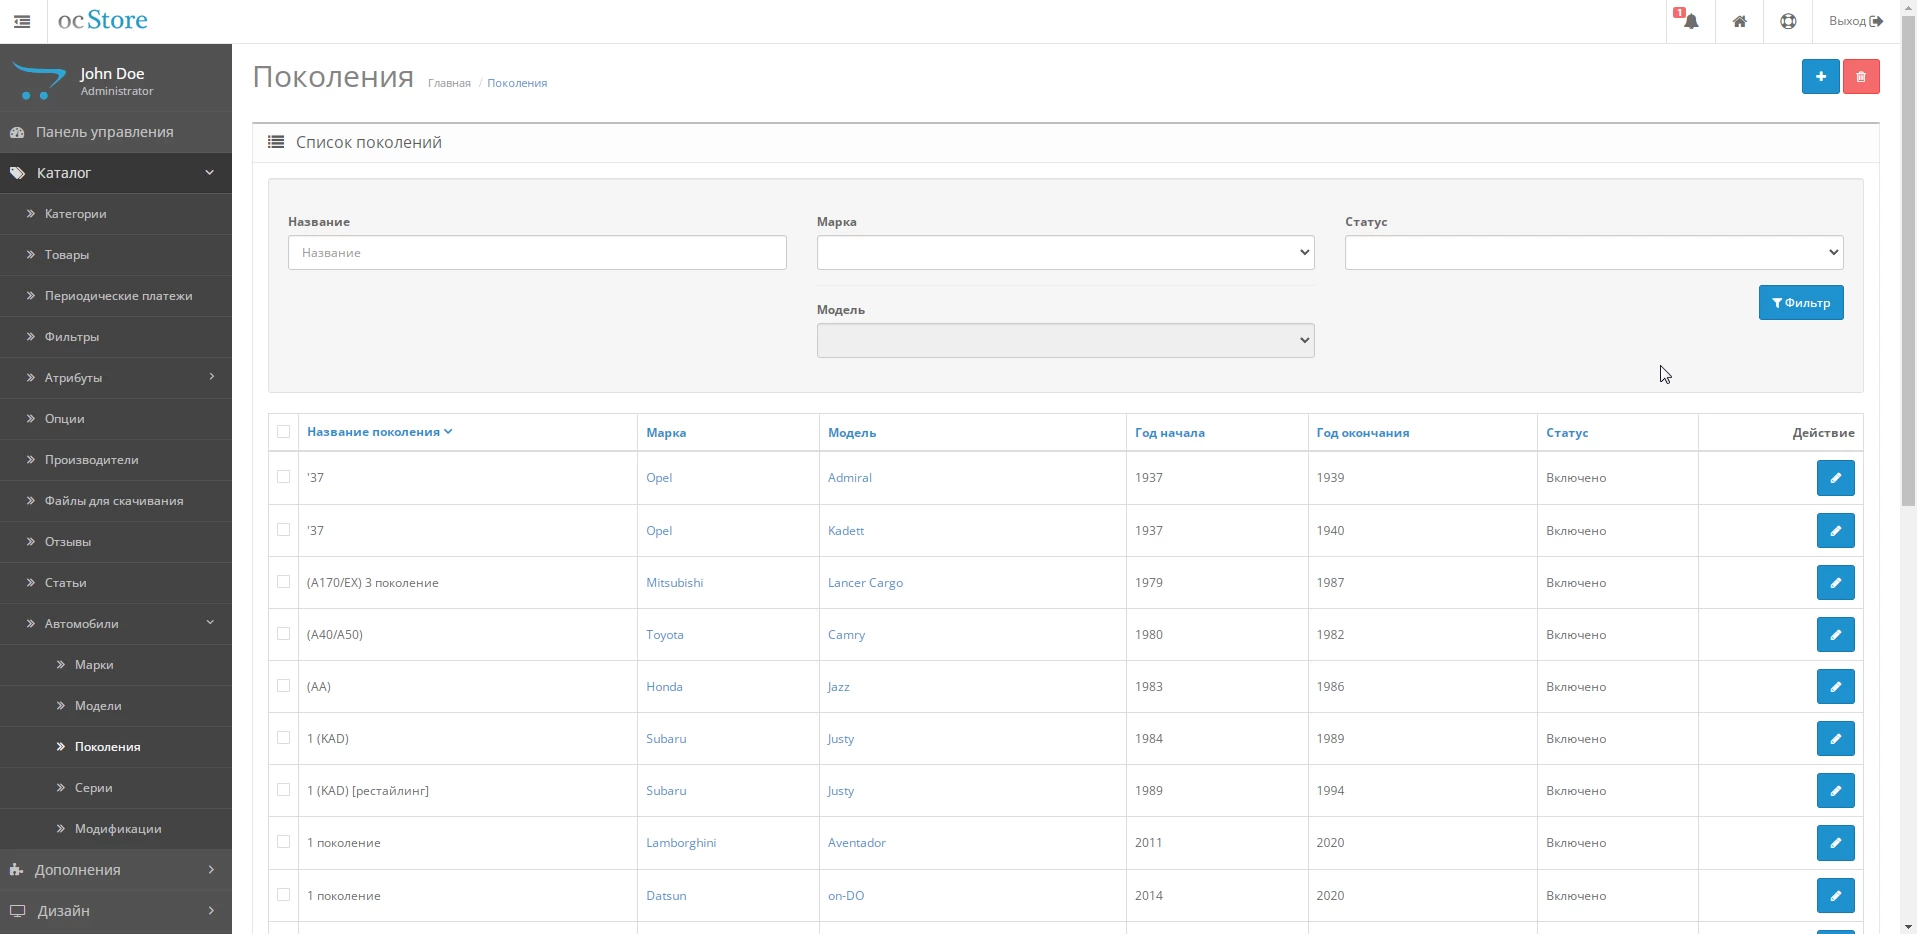Edit the Mitsubishi Lancer Cargo row
The height and width of the screenshot is (934, 1917).
1836,583
